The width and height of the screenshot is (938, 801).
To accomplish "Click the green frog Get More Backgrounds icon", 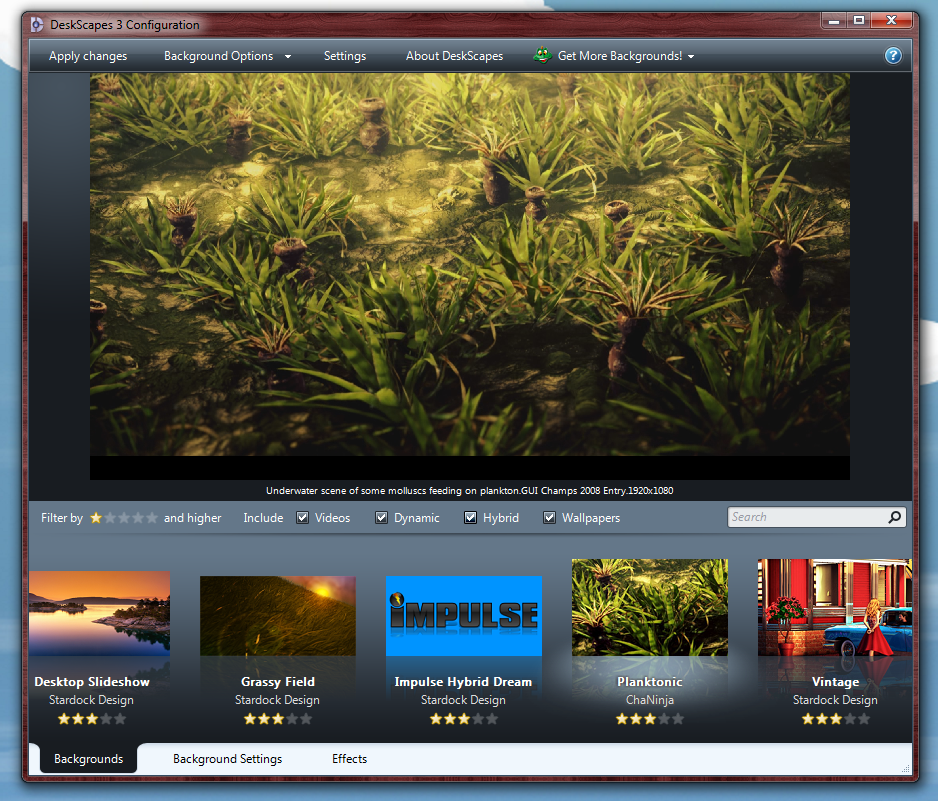I will (543, 56).
